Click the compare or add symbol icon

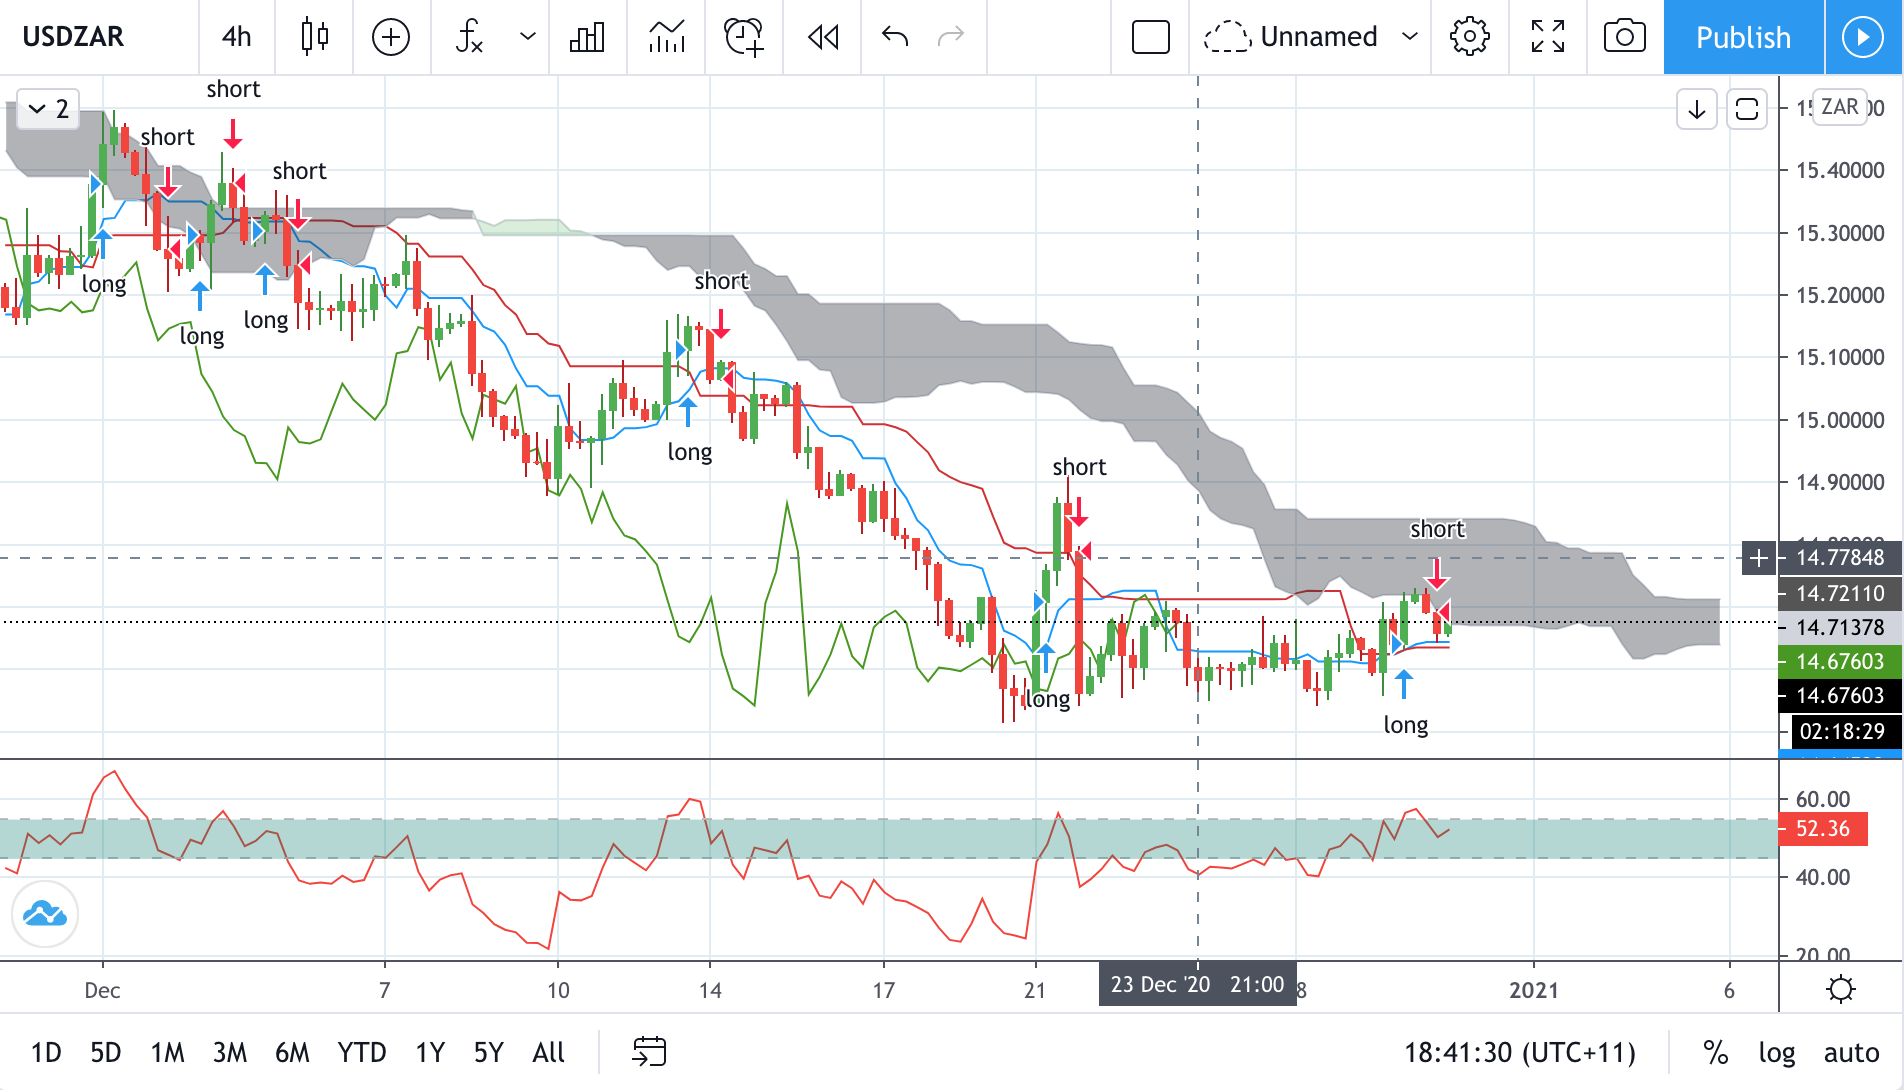coord(391,37)
